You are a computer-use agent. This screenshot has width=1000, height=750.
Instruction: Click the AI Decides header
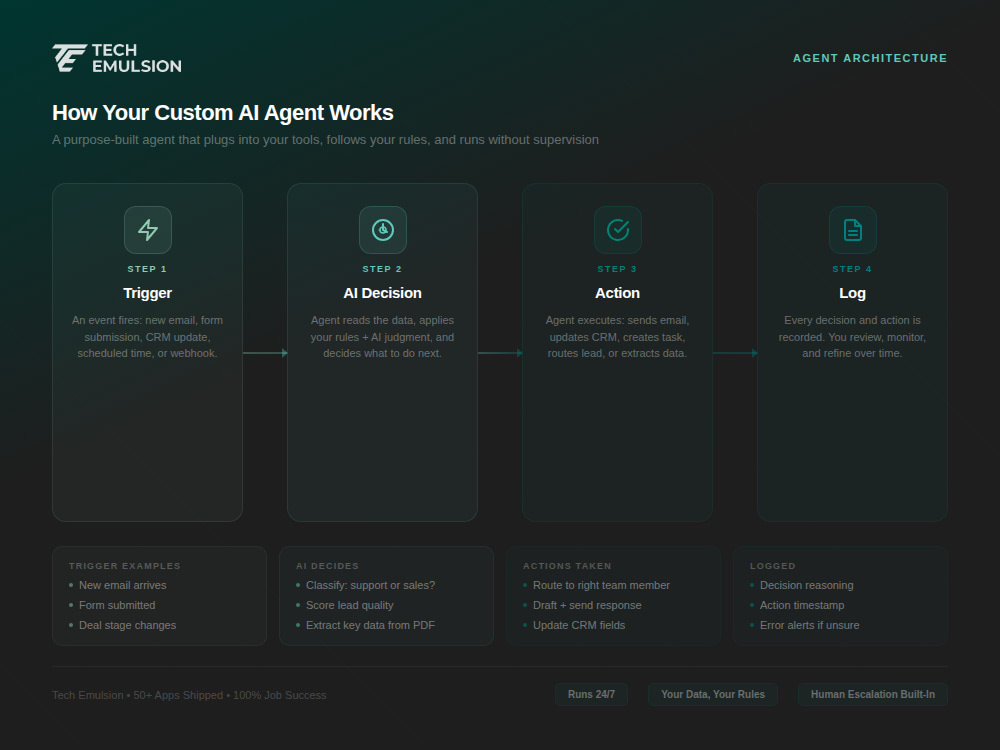point(327,566)
